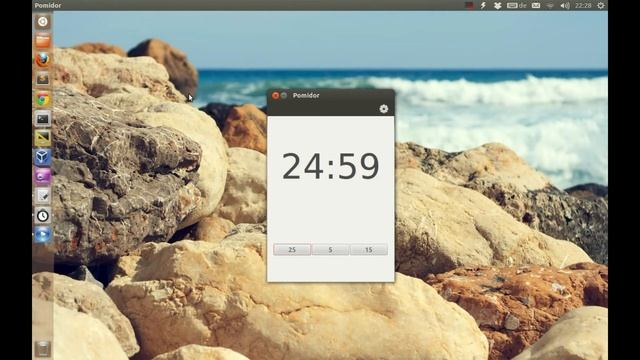640x360 pixels.
Task: Open the purple app icon in dock
Action: click(42, 176)
